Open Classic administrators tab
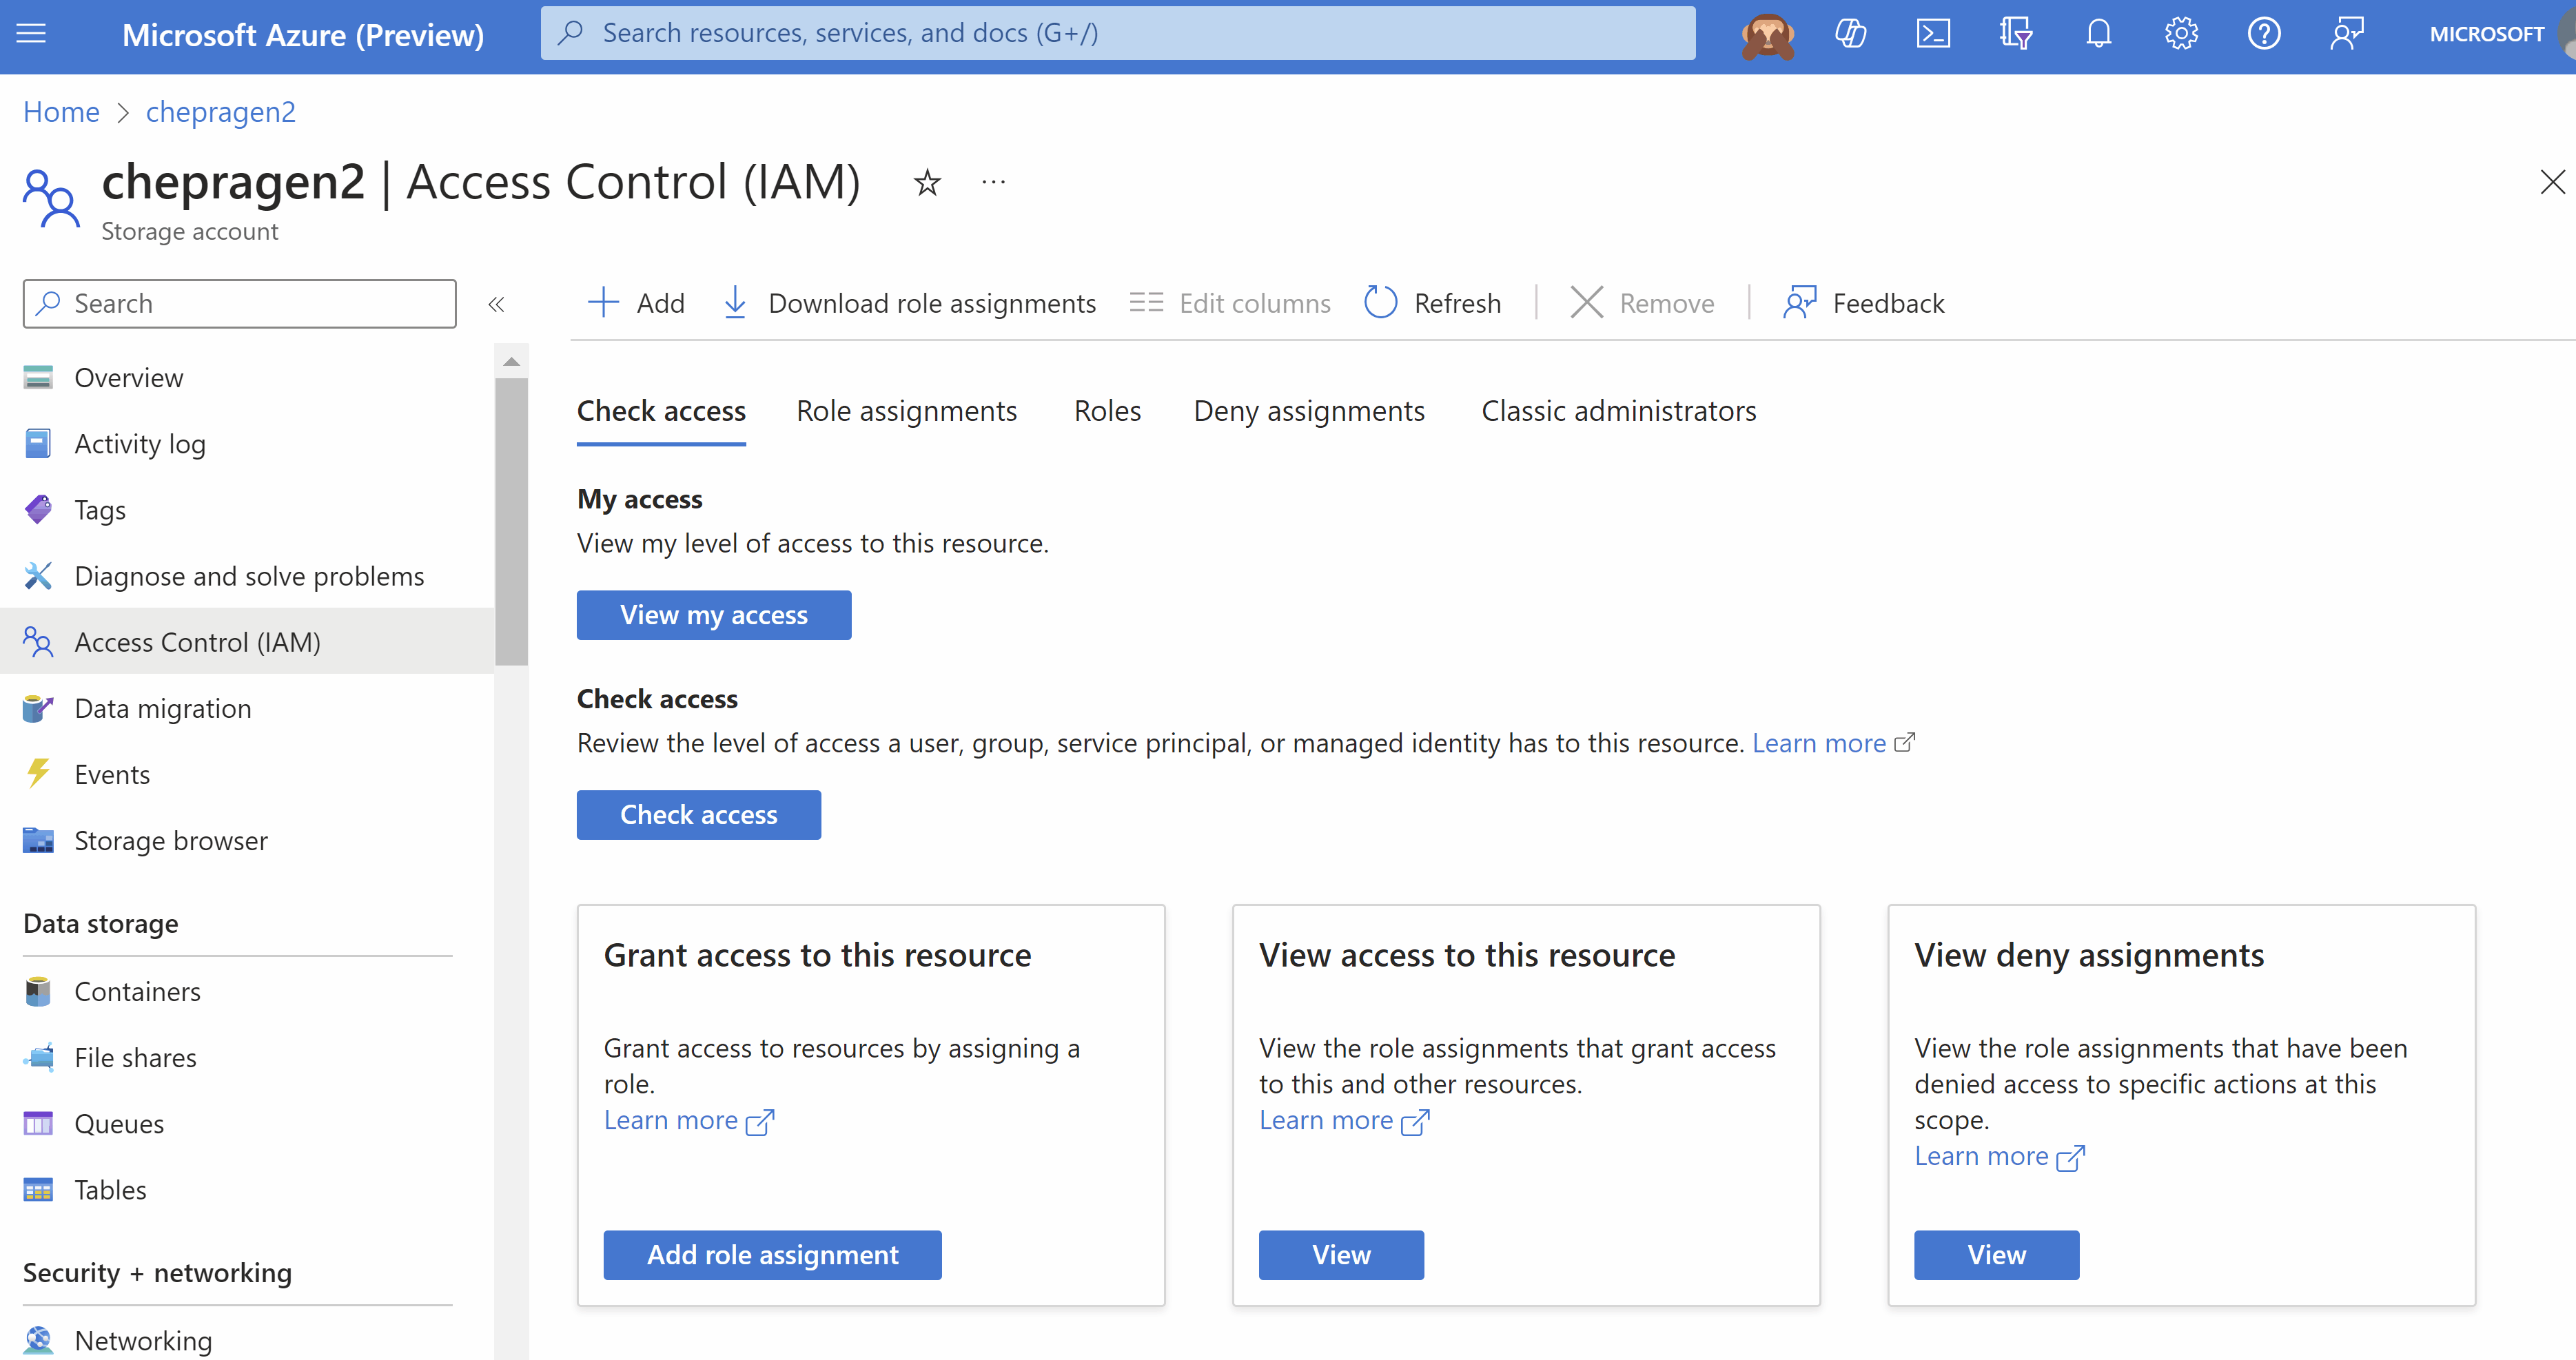Image resolution: width=2576 pixels, height=1360 pixels. tap(1619, 409)
